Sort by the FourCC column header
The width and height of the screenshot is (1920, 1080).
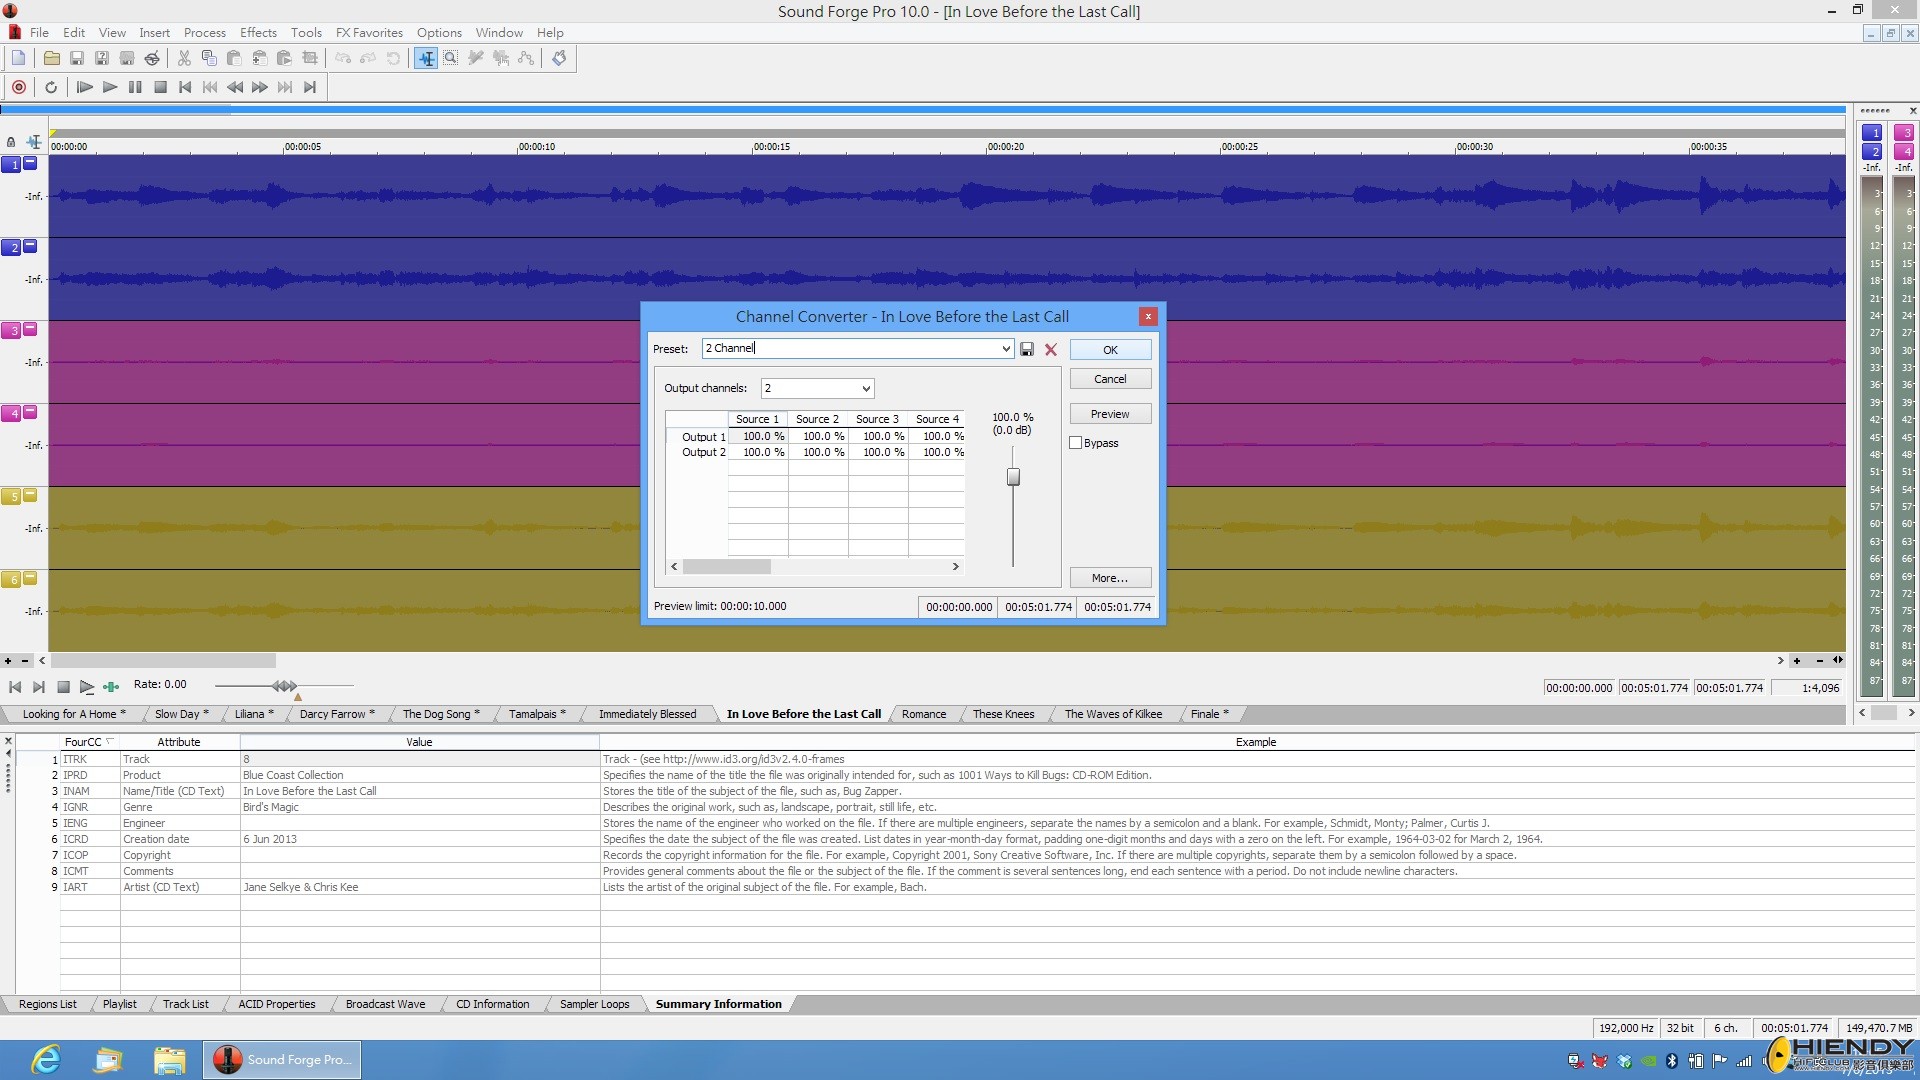click(x=83, y=742)
